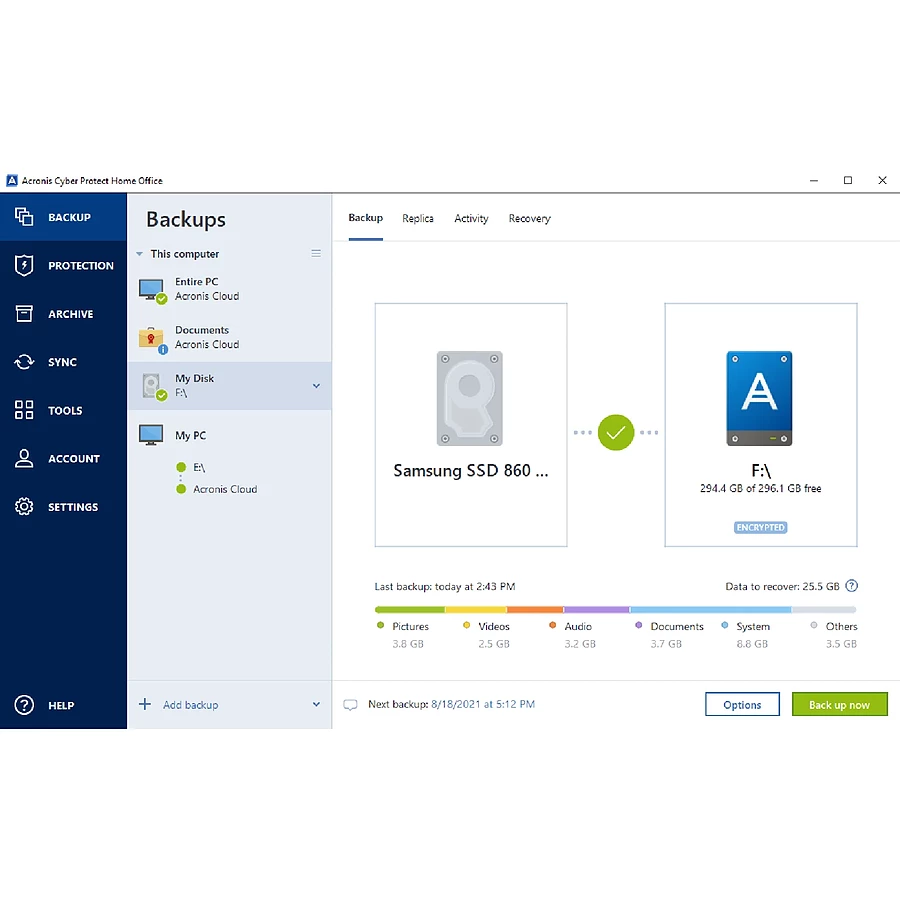Select the Documents Acronis Cloud backup

tap(230, 338)
